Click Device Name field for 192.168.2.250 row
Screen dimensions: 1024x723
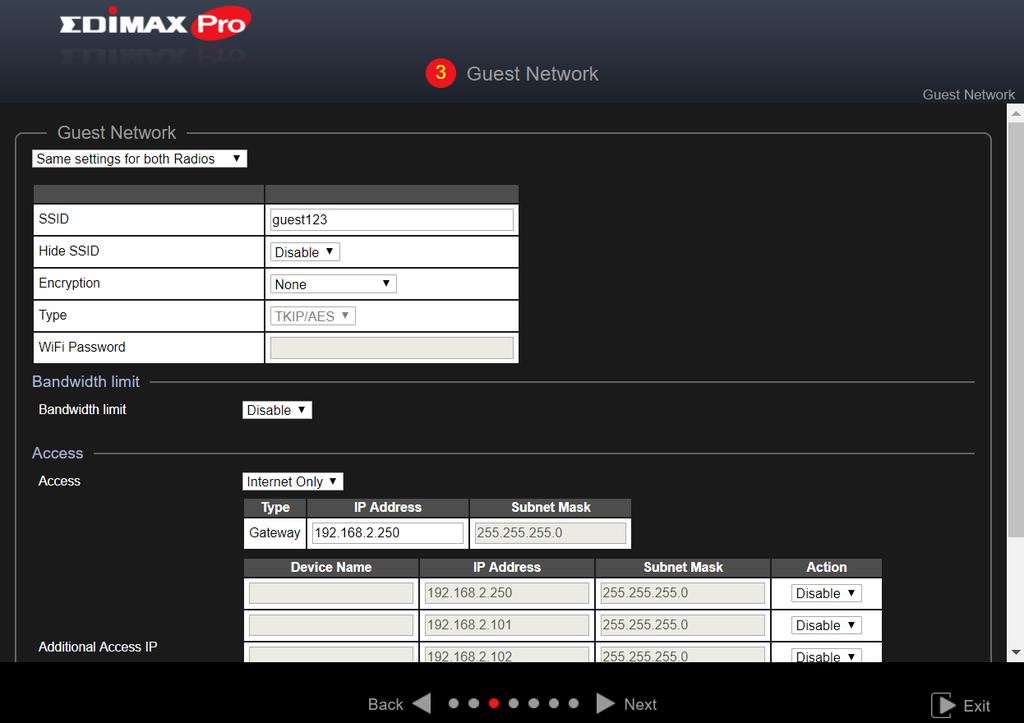331,593
